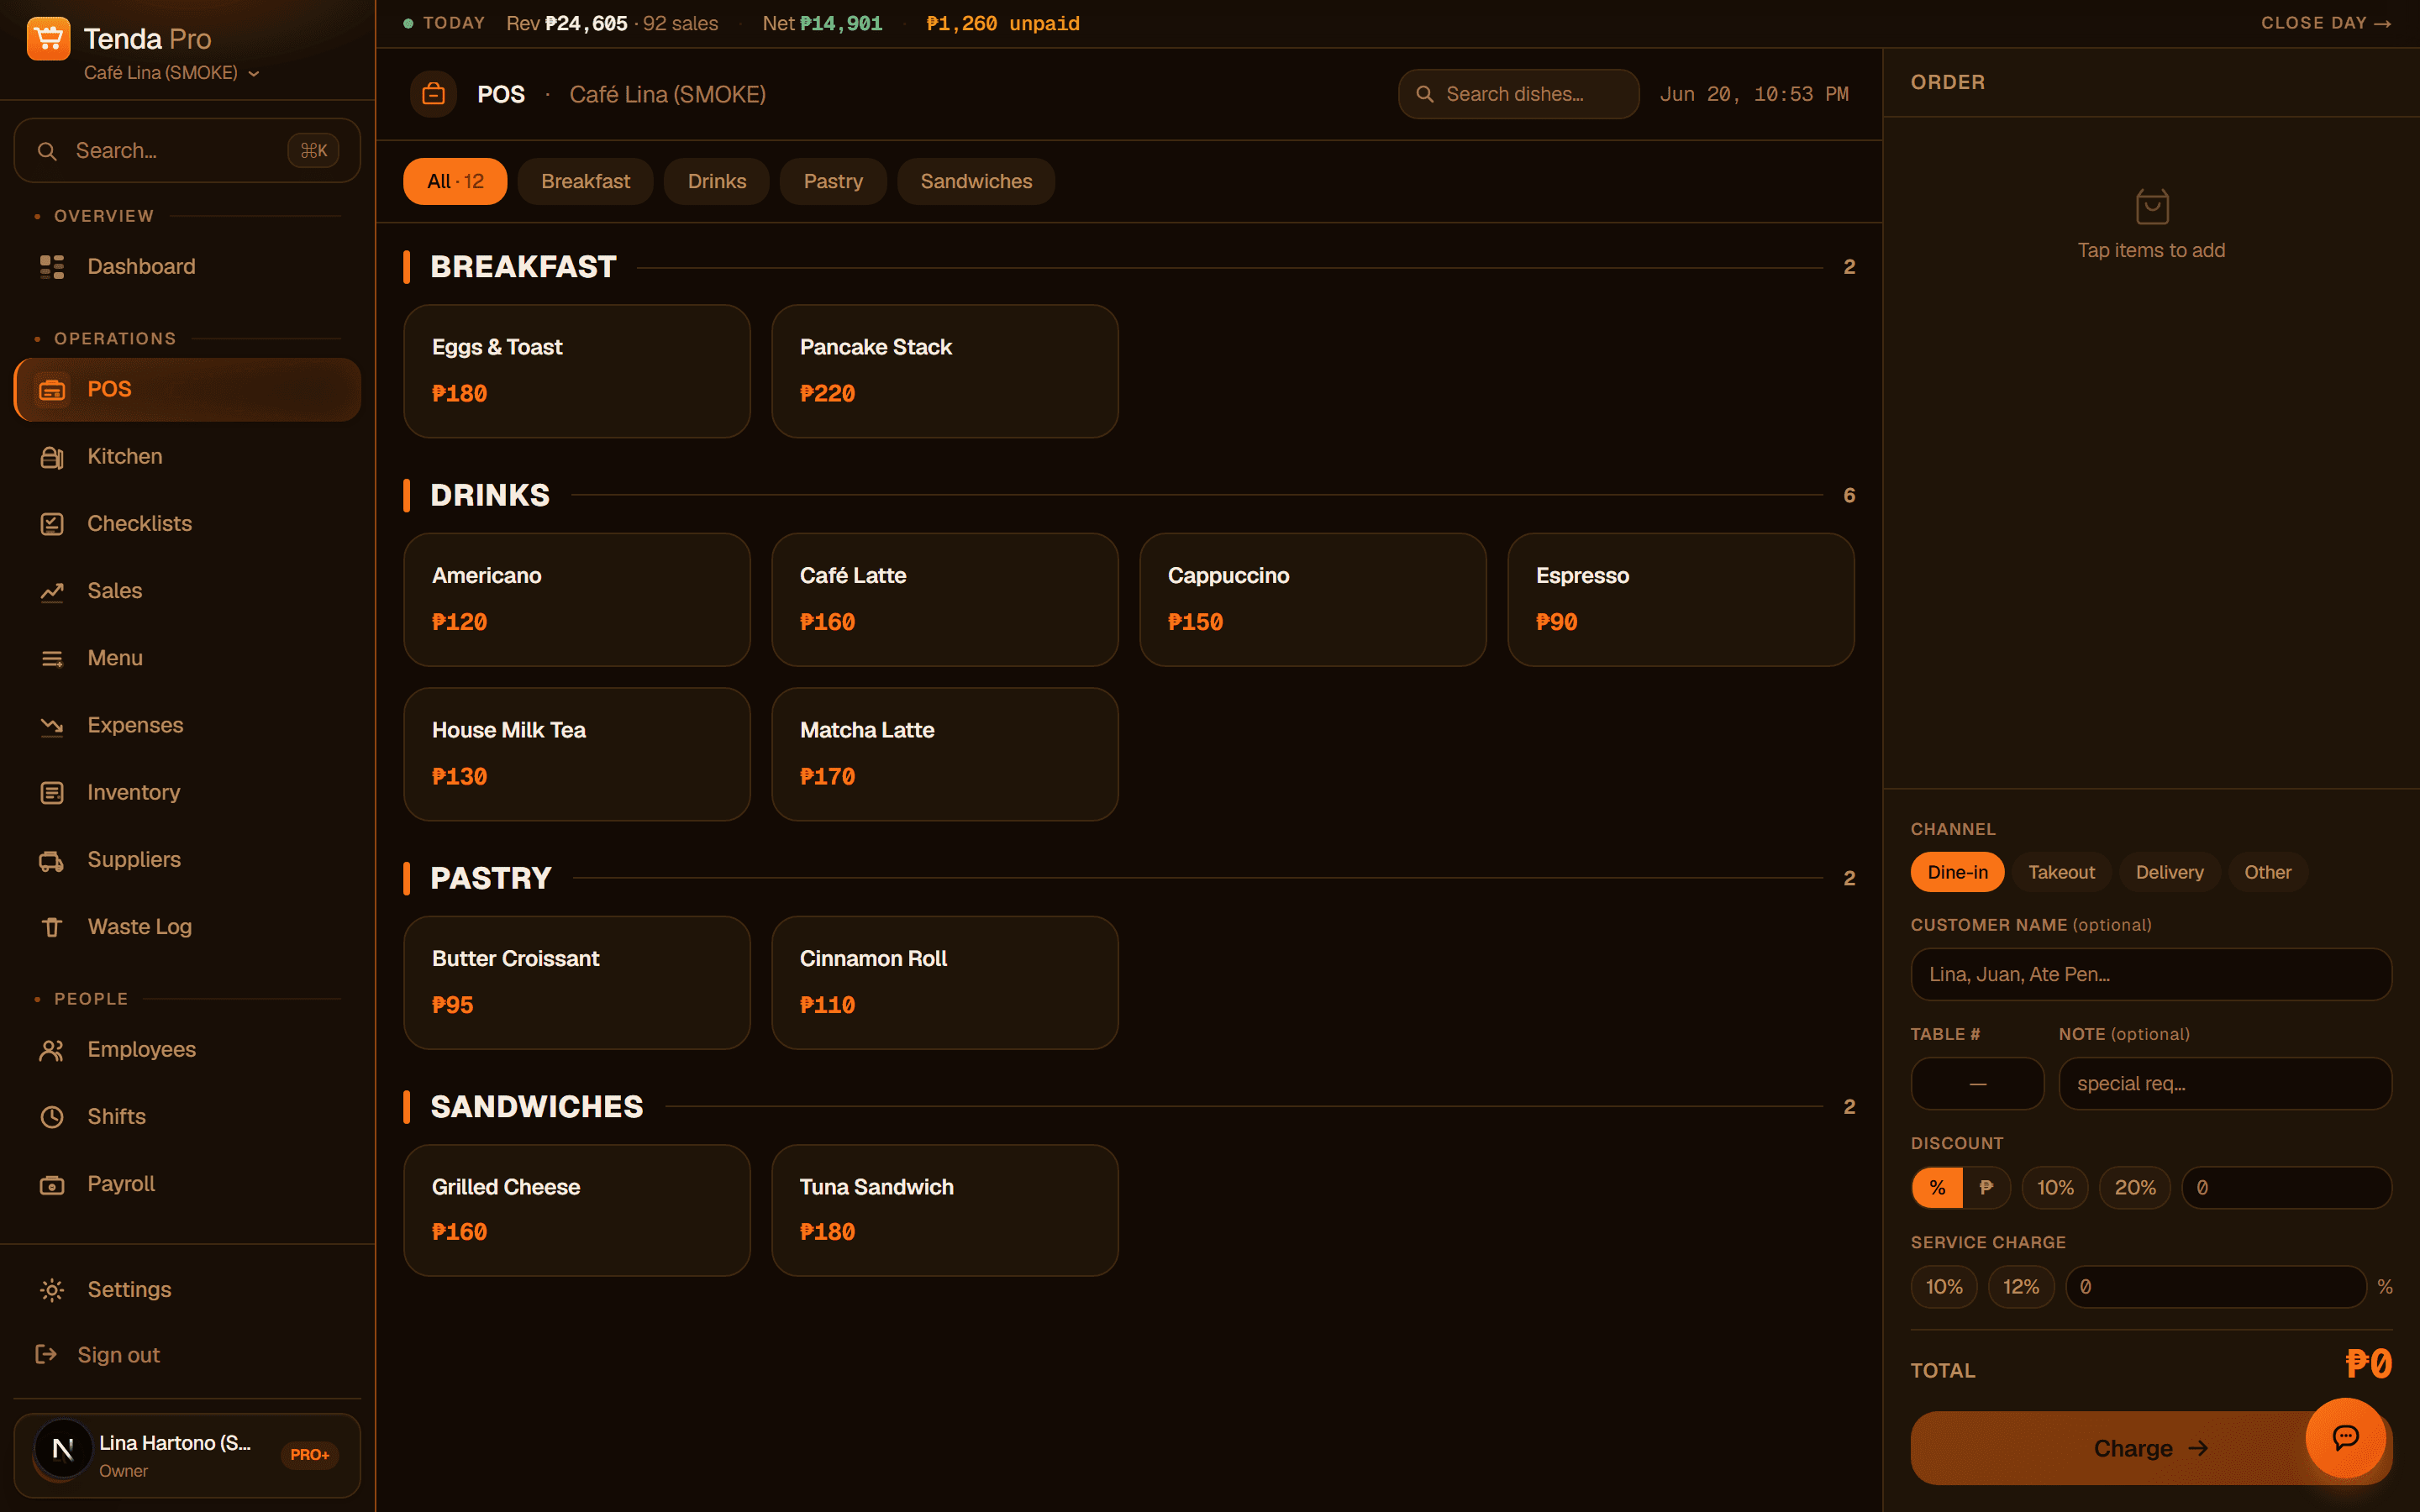2420x1512 pixels.
Task: Open Payroll
Action: point(187,1184)
